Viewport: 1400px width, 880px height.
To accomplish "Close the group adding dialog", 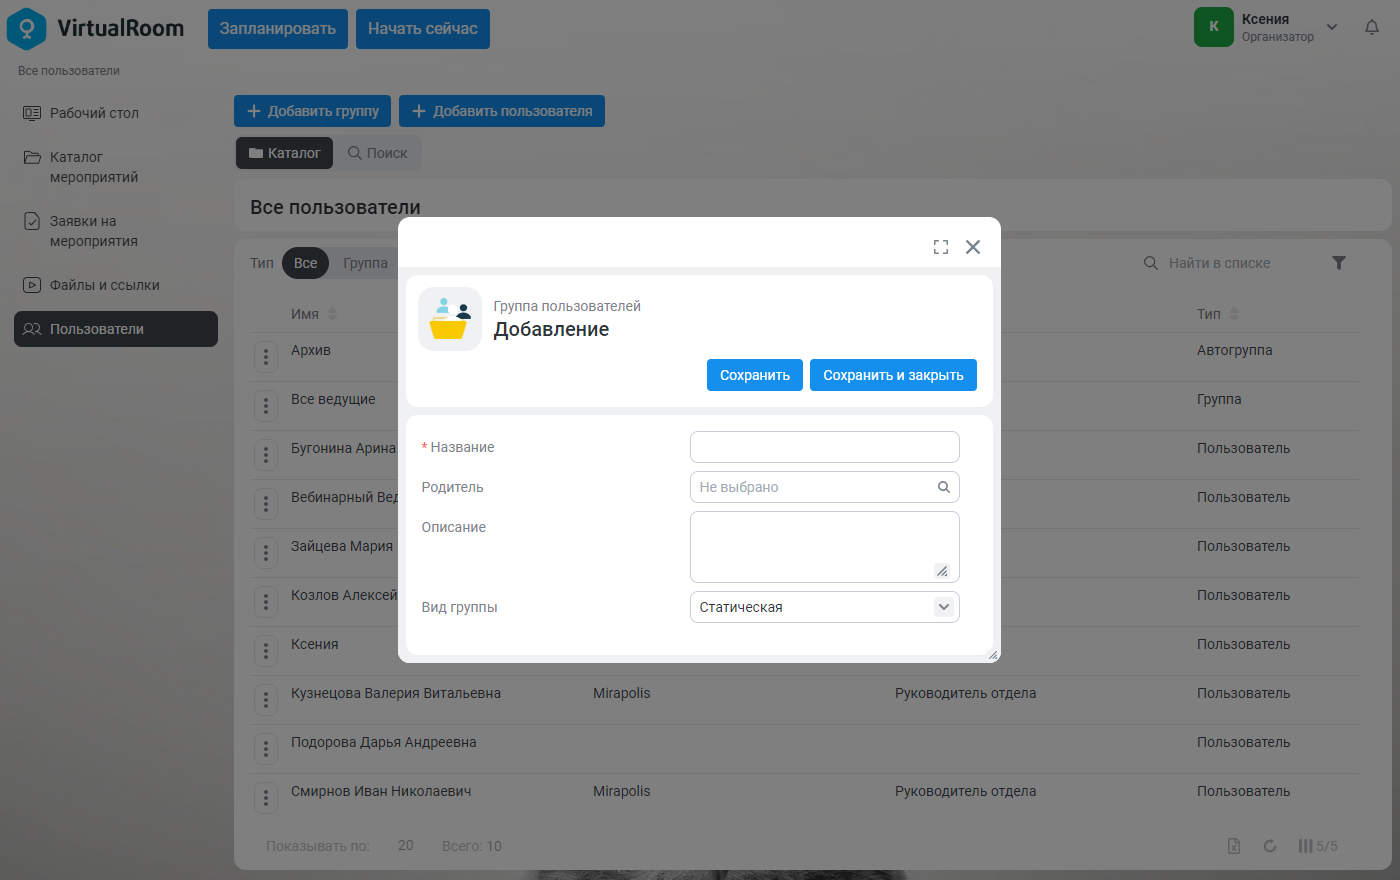I will click(973, 247).
